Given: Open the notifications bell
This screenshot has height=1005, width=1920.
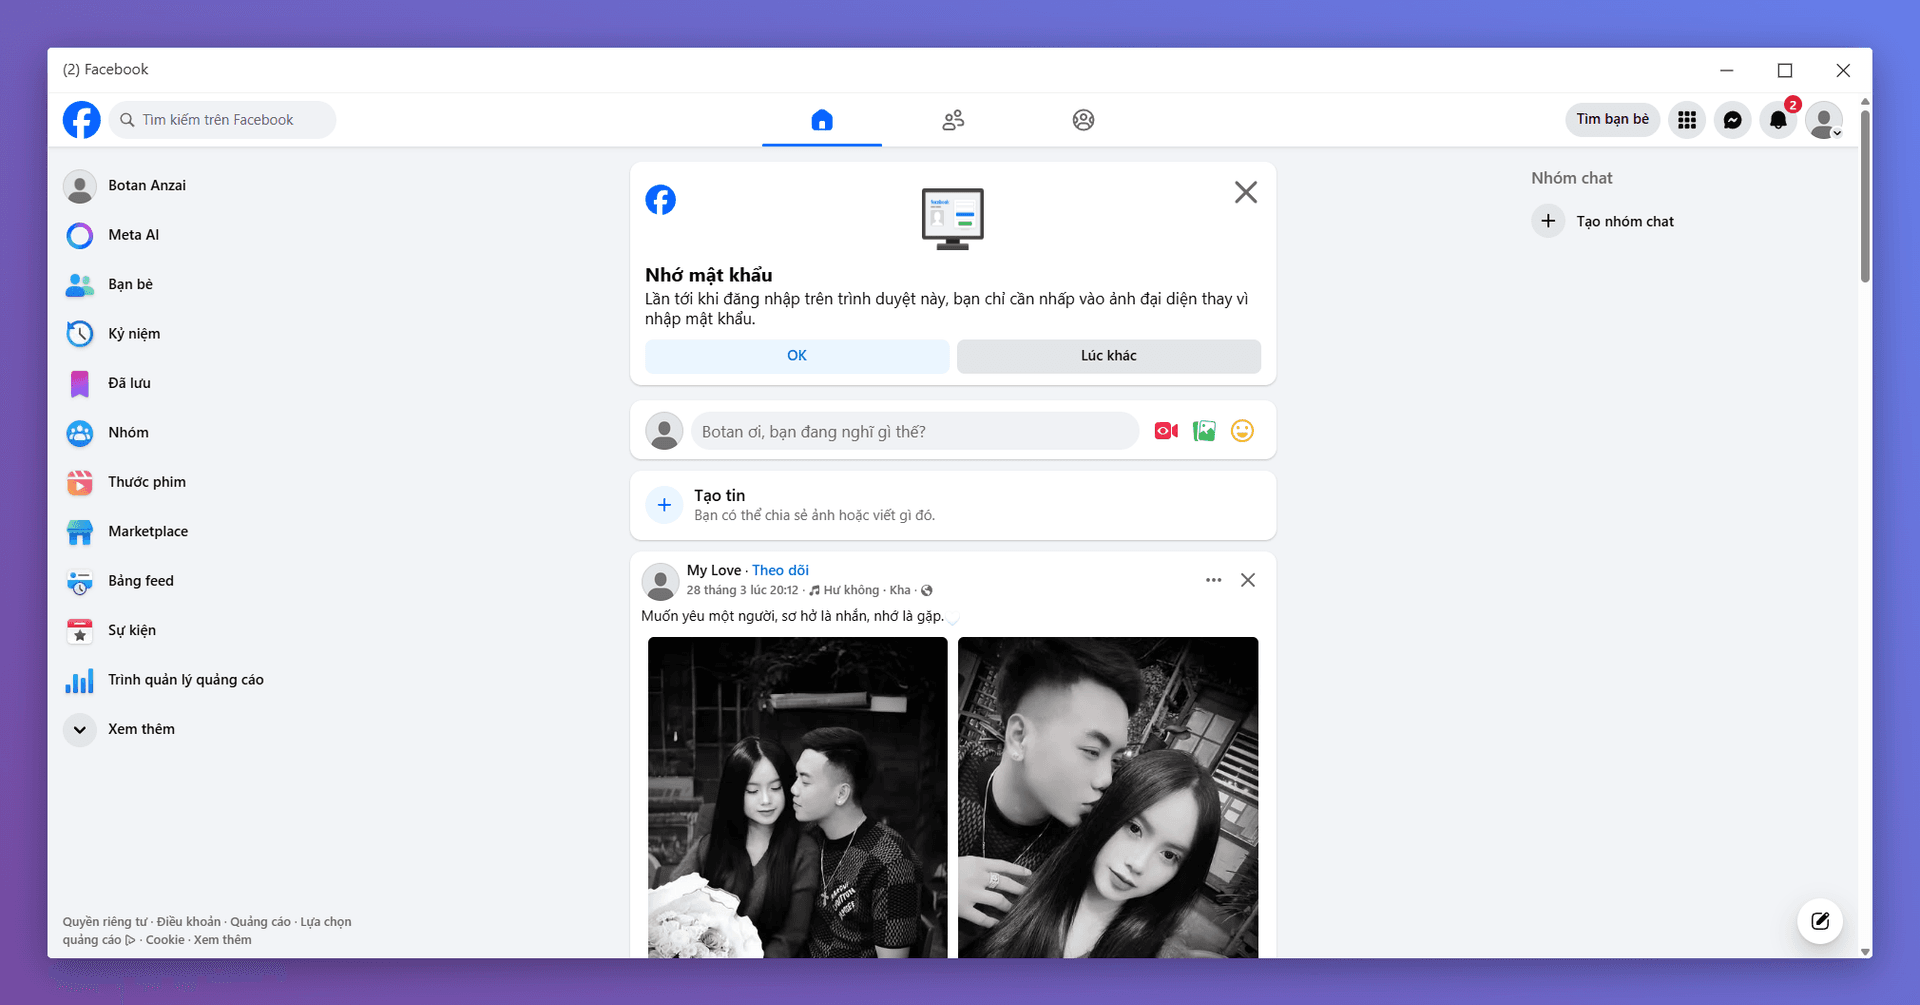Looking at the screenshot, I should pyautogui.click(x=1778, y=120).
